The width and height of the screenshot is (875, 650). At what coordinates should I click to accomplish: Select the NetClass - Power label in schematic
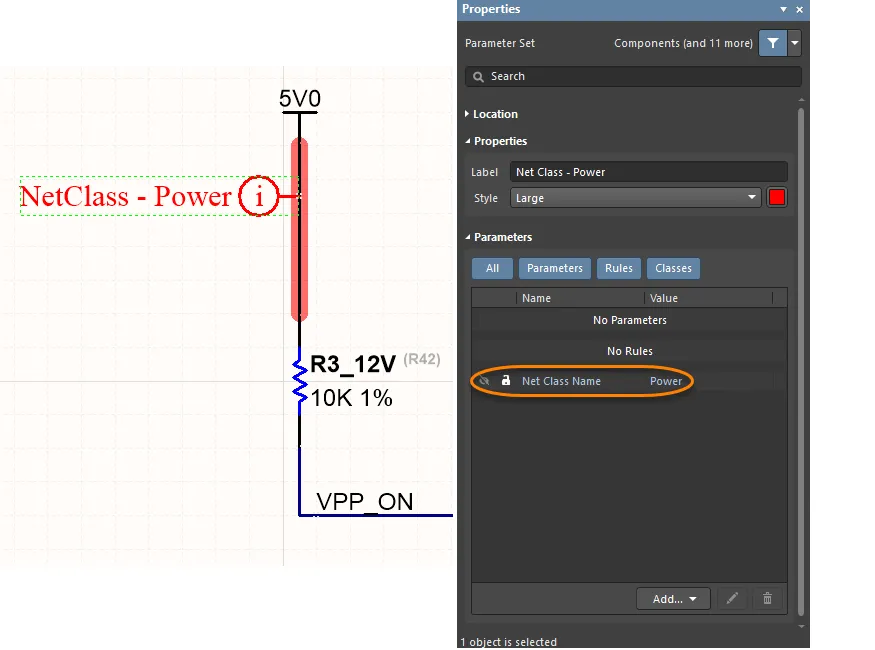[126, 196]
